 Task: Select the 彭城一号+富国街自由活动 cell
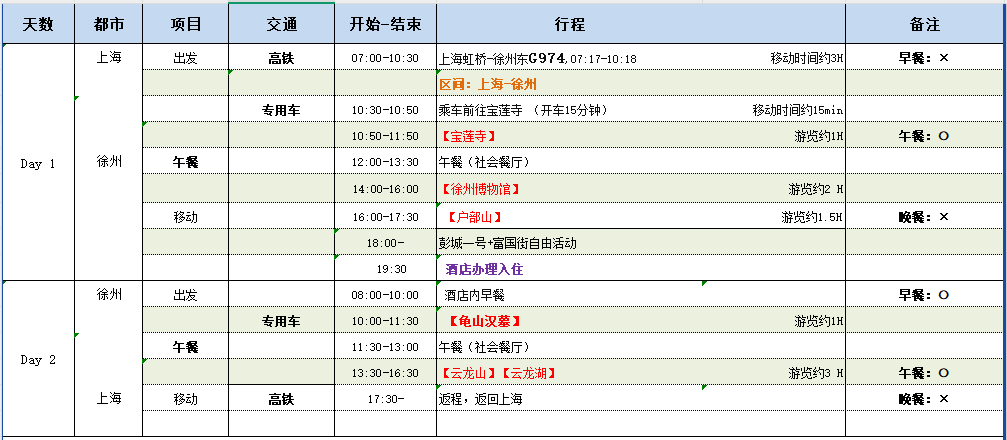tap(640, 242)
